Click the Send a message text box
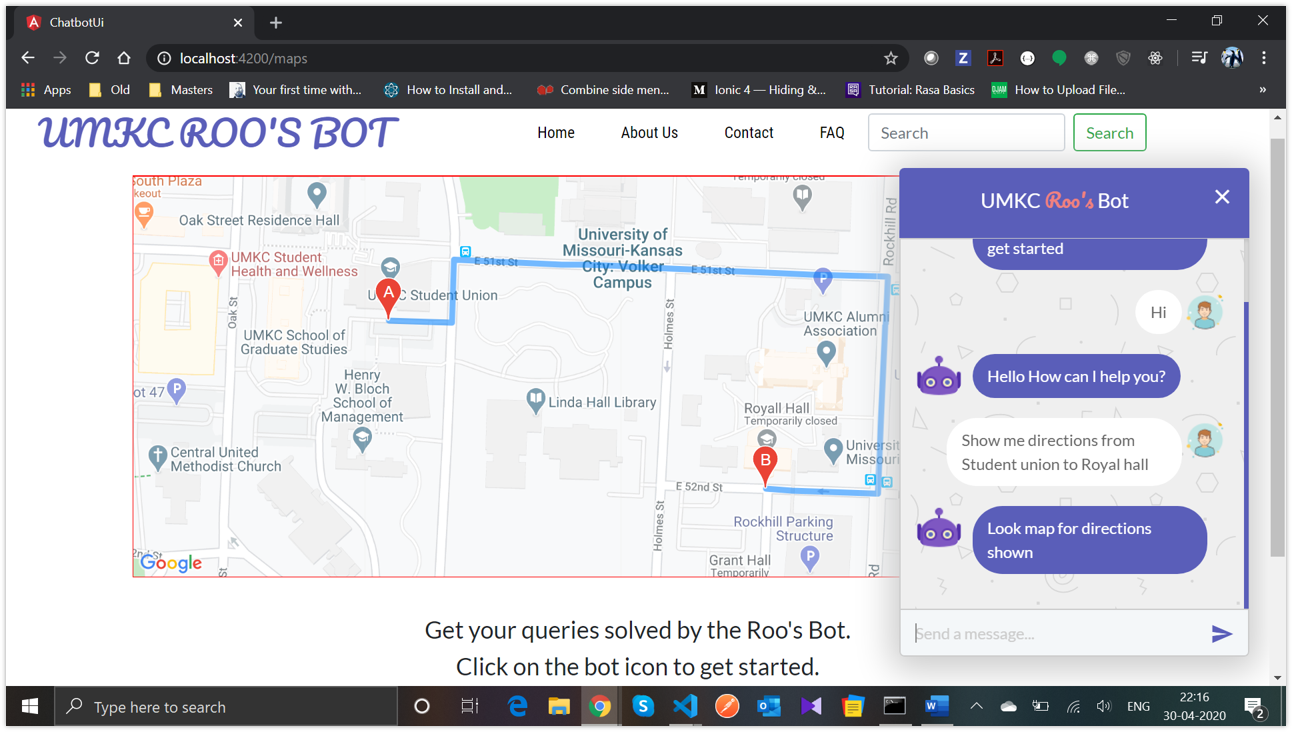1292x732 pixels. pyautogui.click(x=1055, y=634)
